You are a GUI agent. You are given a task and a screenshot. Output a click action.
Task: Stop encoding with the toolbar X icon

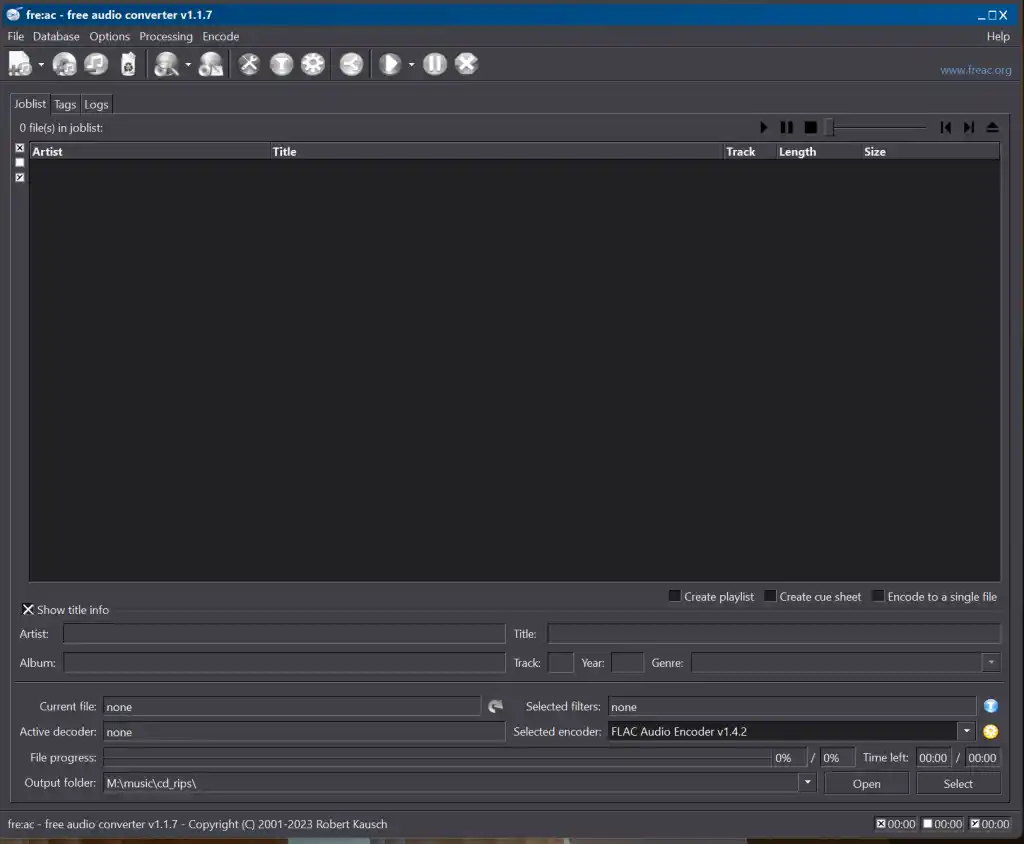(466, 64)
